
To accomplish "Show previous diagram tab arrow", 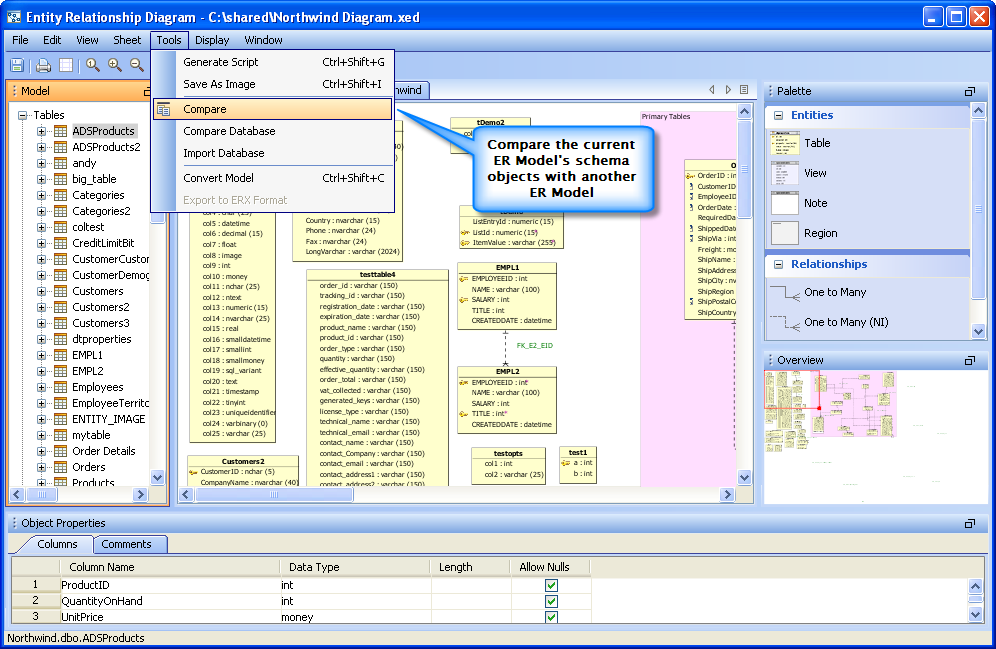I will (711, 90).
